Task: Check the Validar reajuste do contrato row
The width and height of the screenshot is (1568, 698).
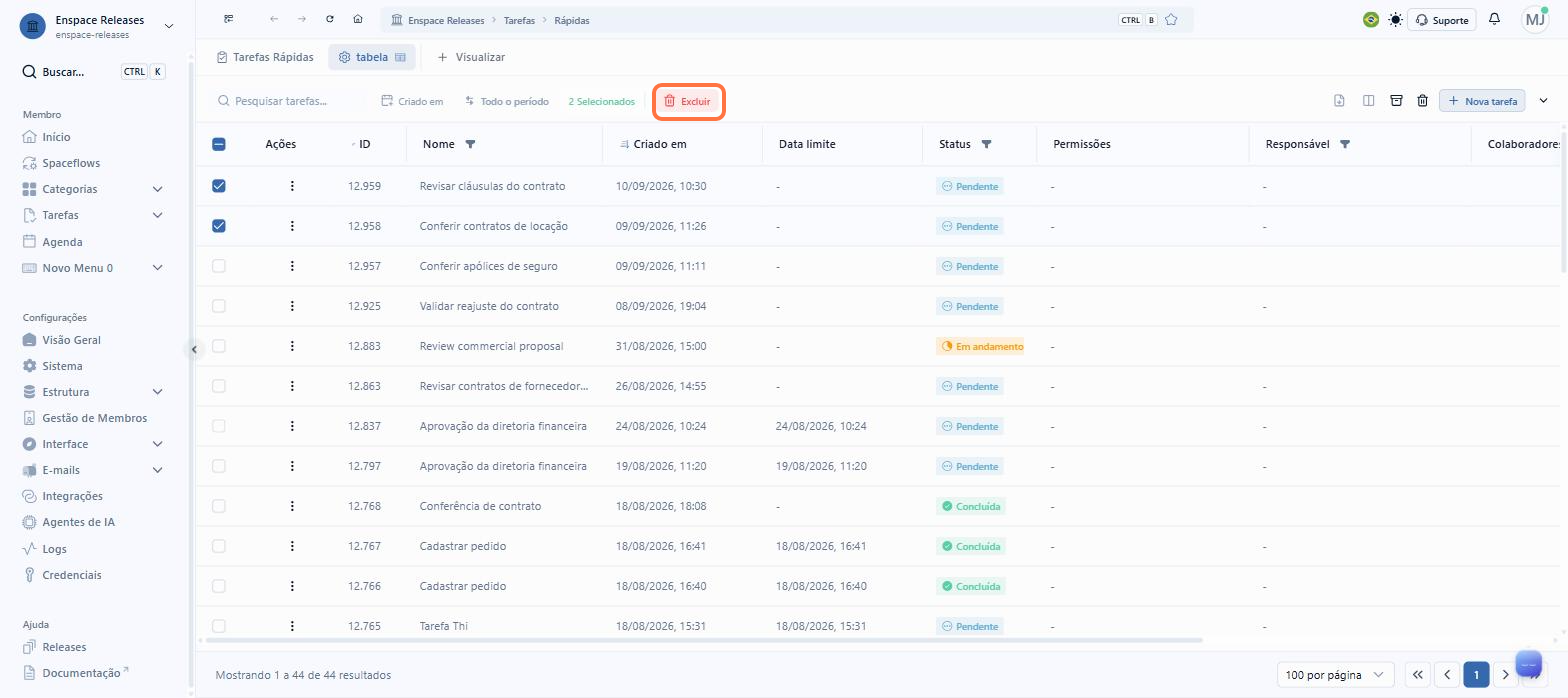Action: point(219,306)
